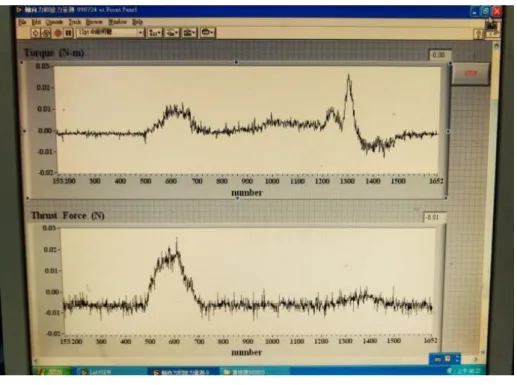Click the Thrust Force chart plot area
The width and height of the screenshot is (517, 385).
249,281
